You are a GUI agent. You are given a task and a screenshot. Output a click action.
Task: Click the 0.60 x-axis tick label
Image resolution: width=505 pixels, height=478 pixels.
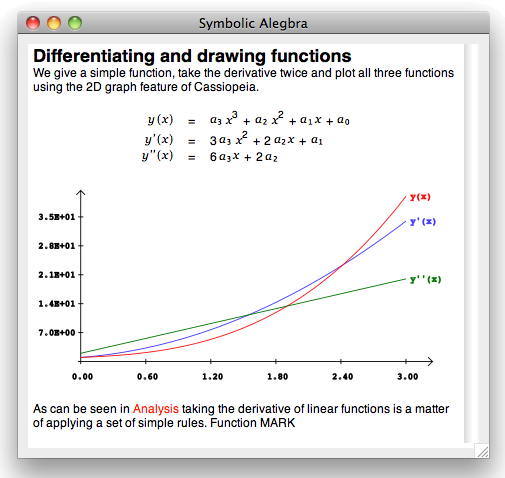[x=147, y=377]
